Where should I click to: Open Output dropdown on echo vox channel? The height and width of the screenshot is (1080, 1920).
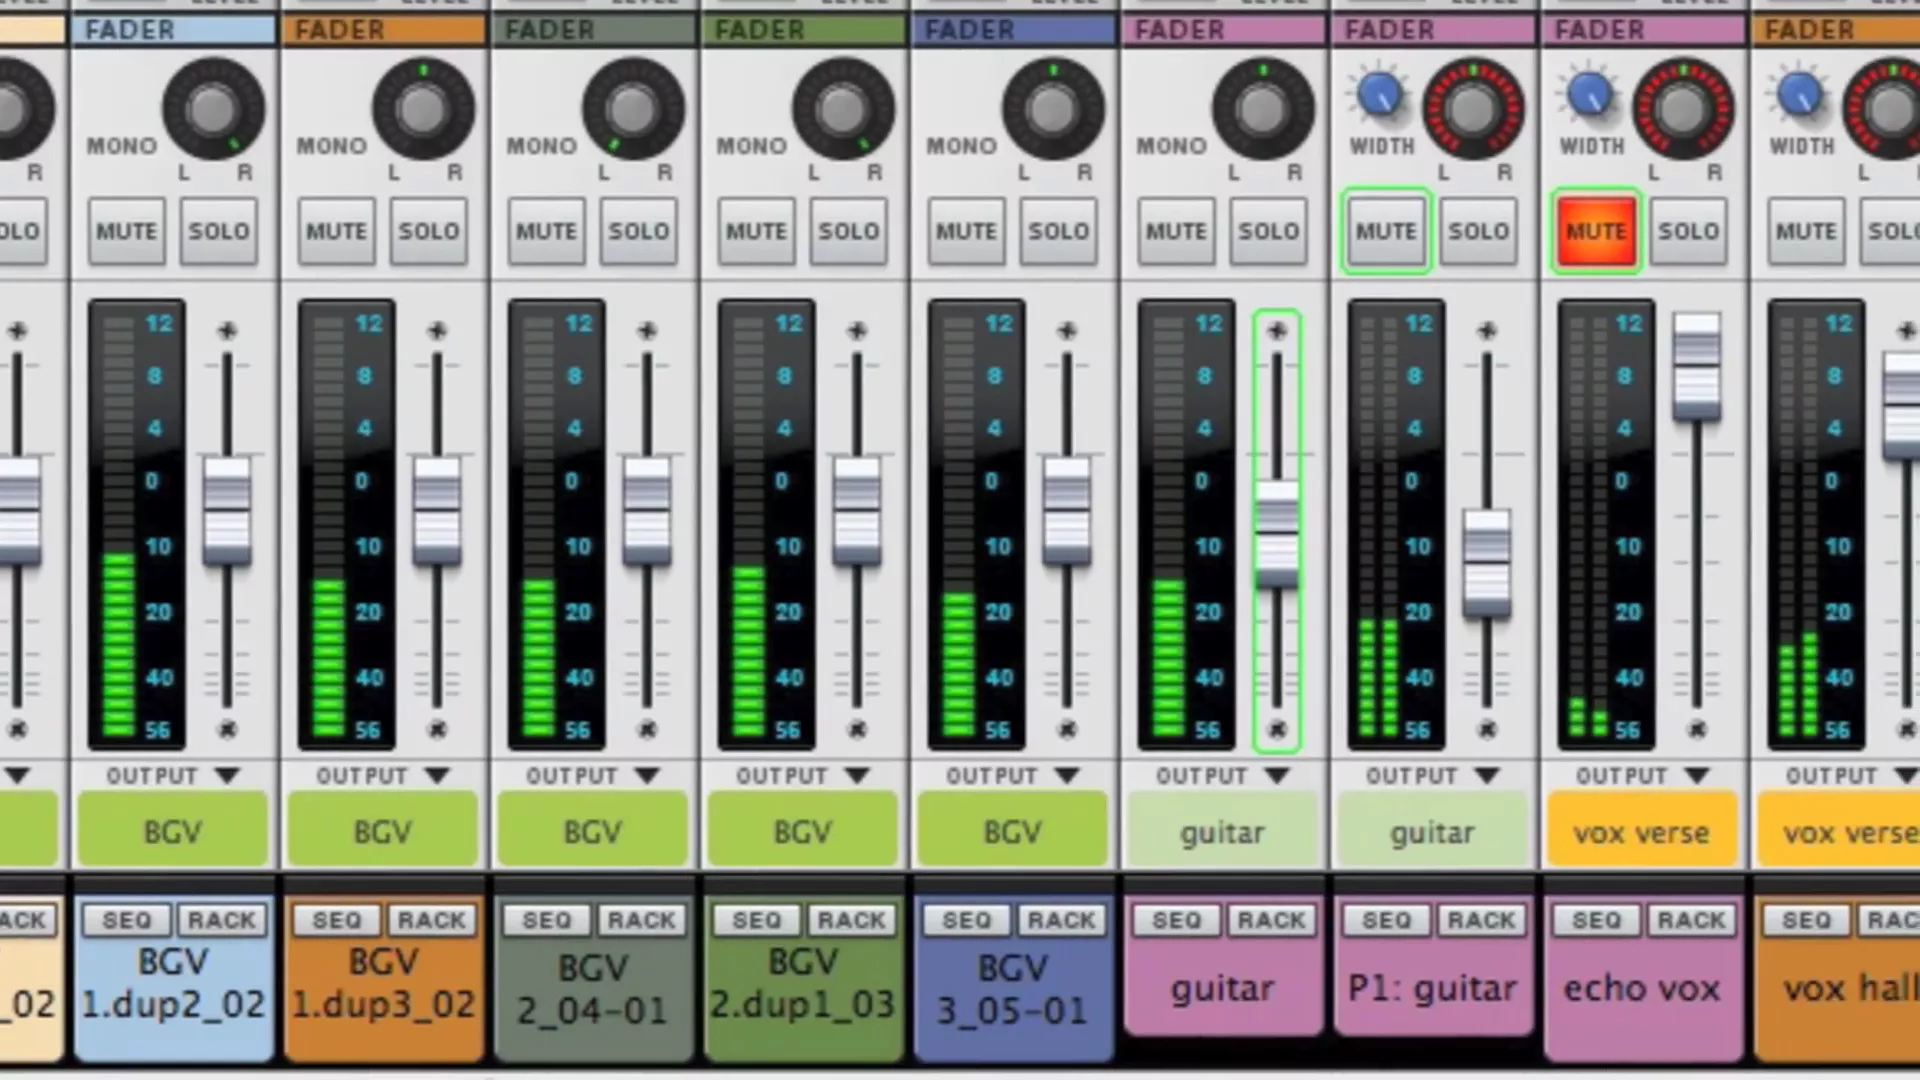[x=1696, y=775]
